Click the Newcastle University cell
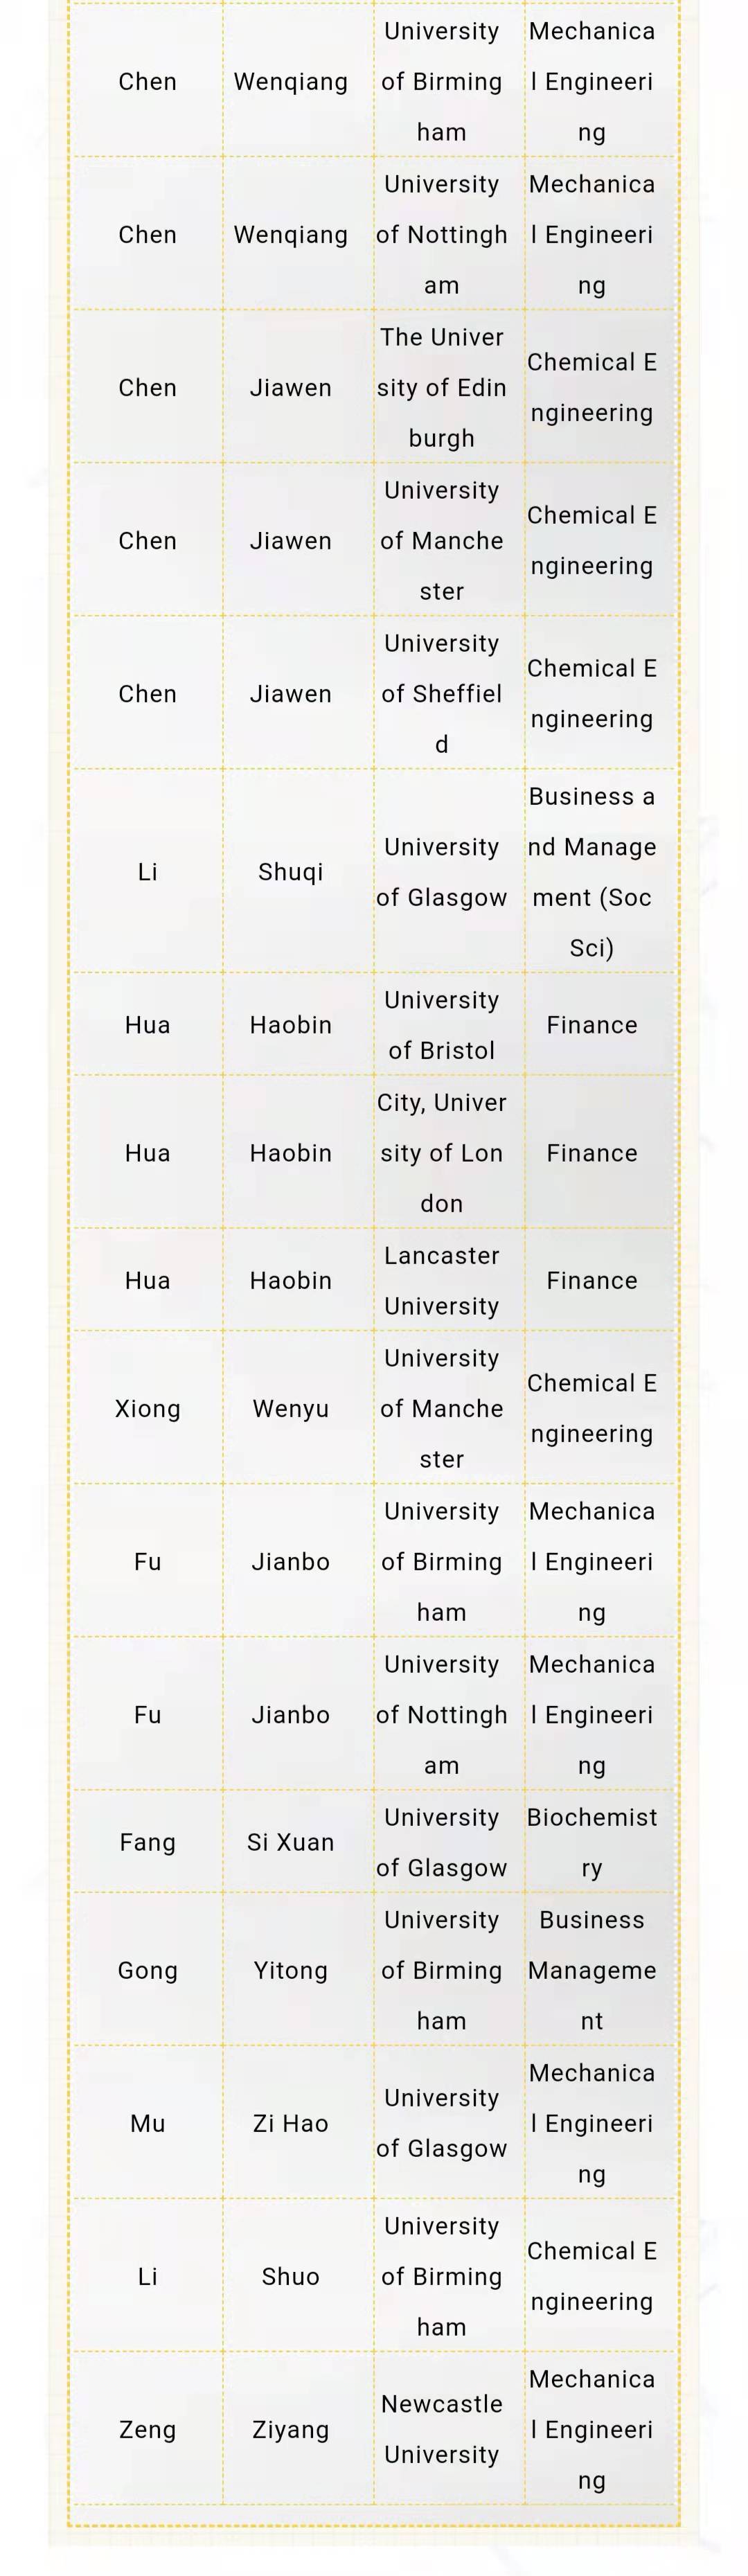Viewport: 748px width, 2576px height. click(441, 2429)
